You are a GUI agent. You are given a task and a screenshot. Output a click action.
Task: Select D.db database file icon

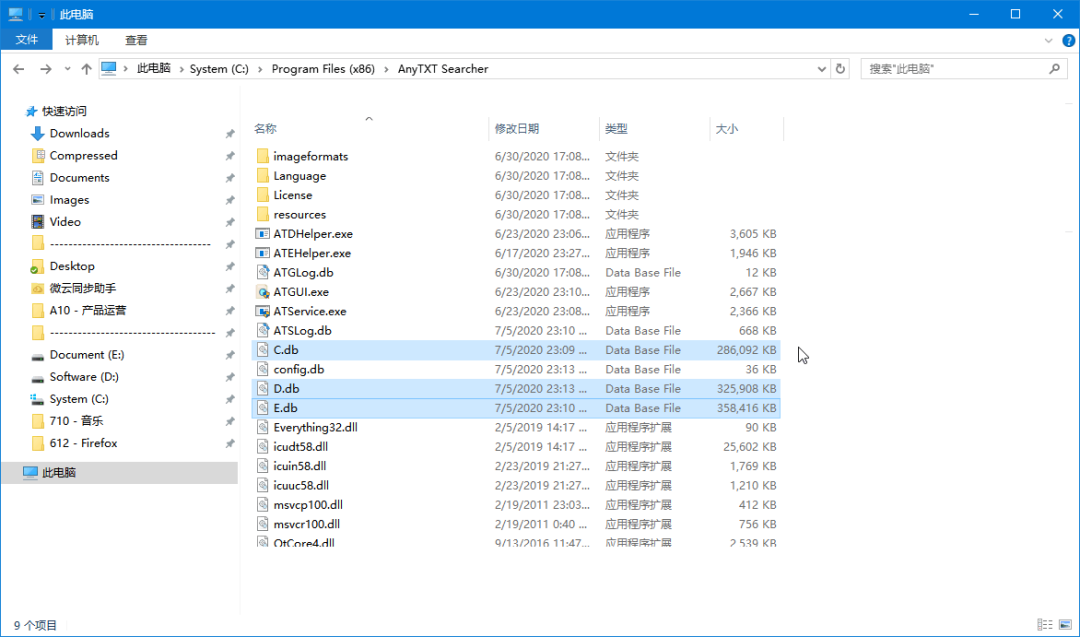[x=262, y=388]
